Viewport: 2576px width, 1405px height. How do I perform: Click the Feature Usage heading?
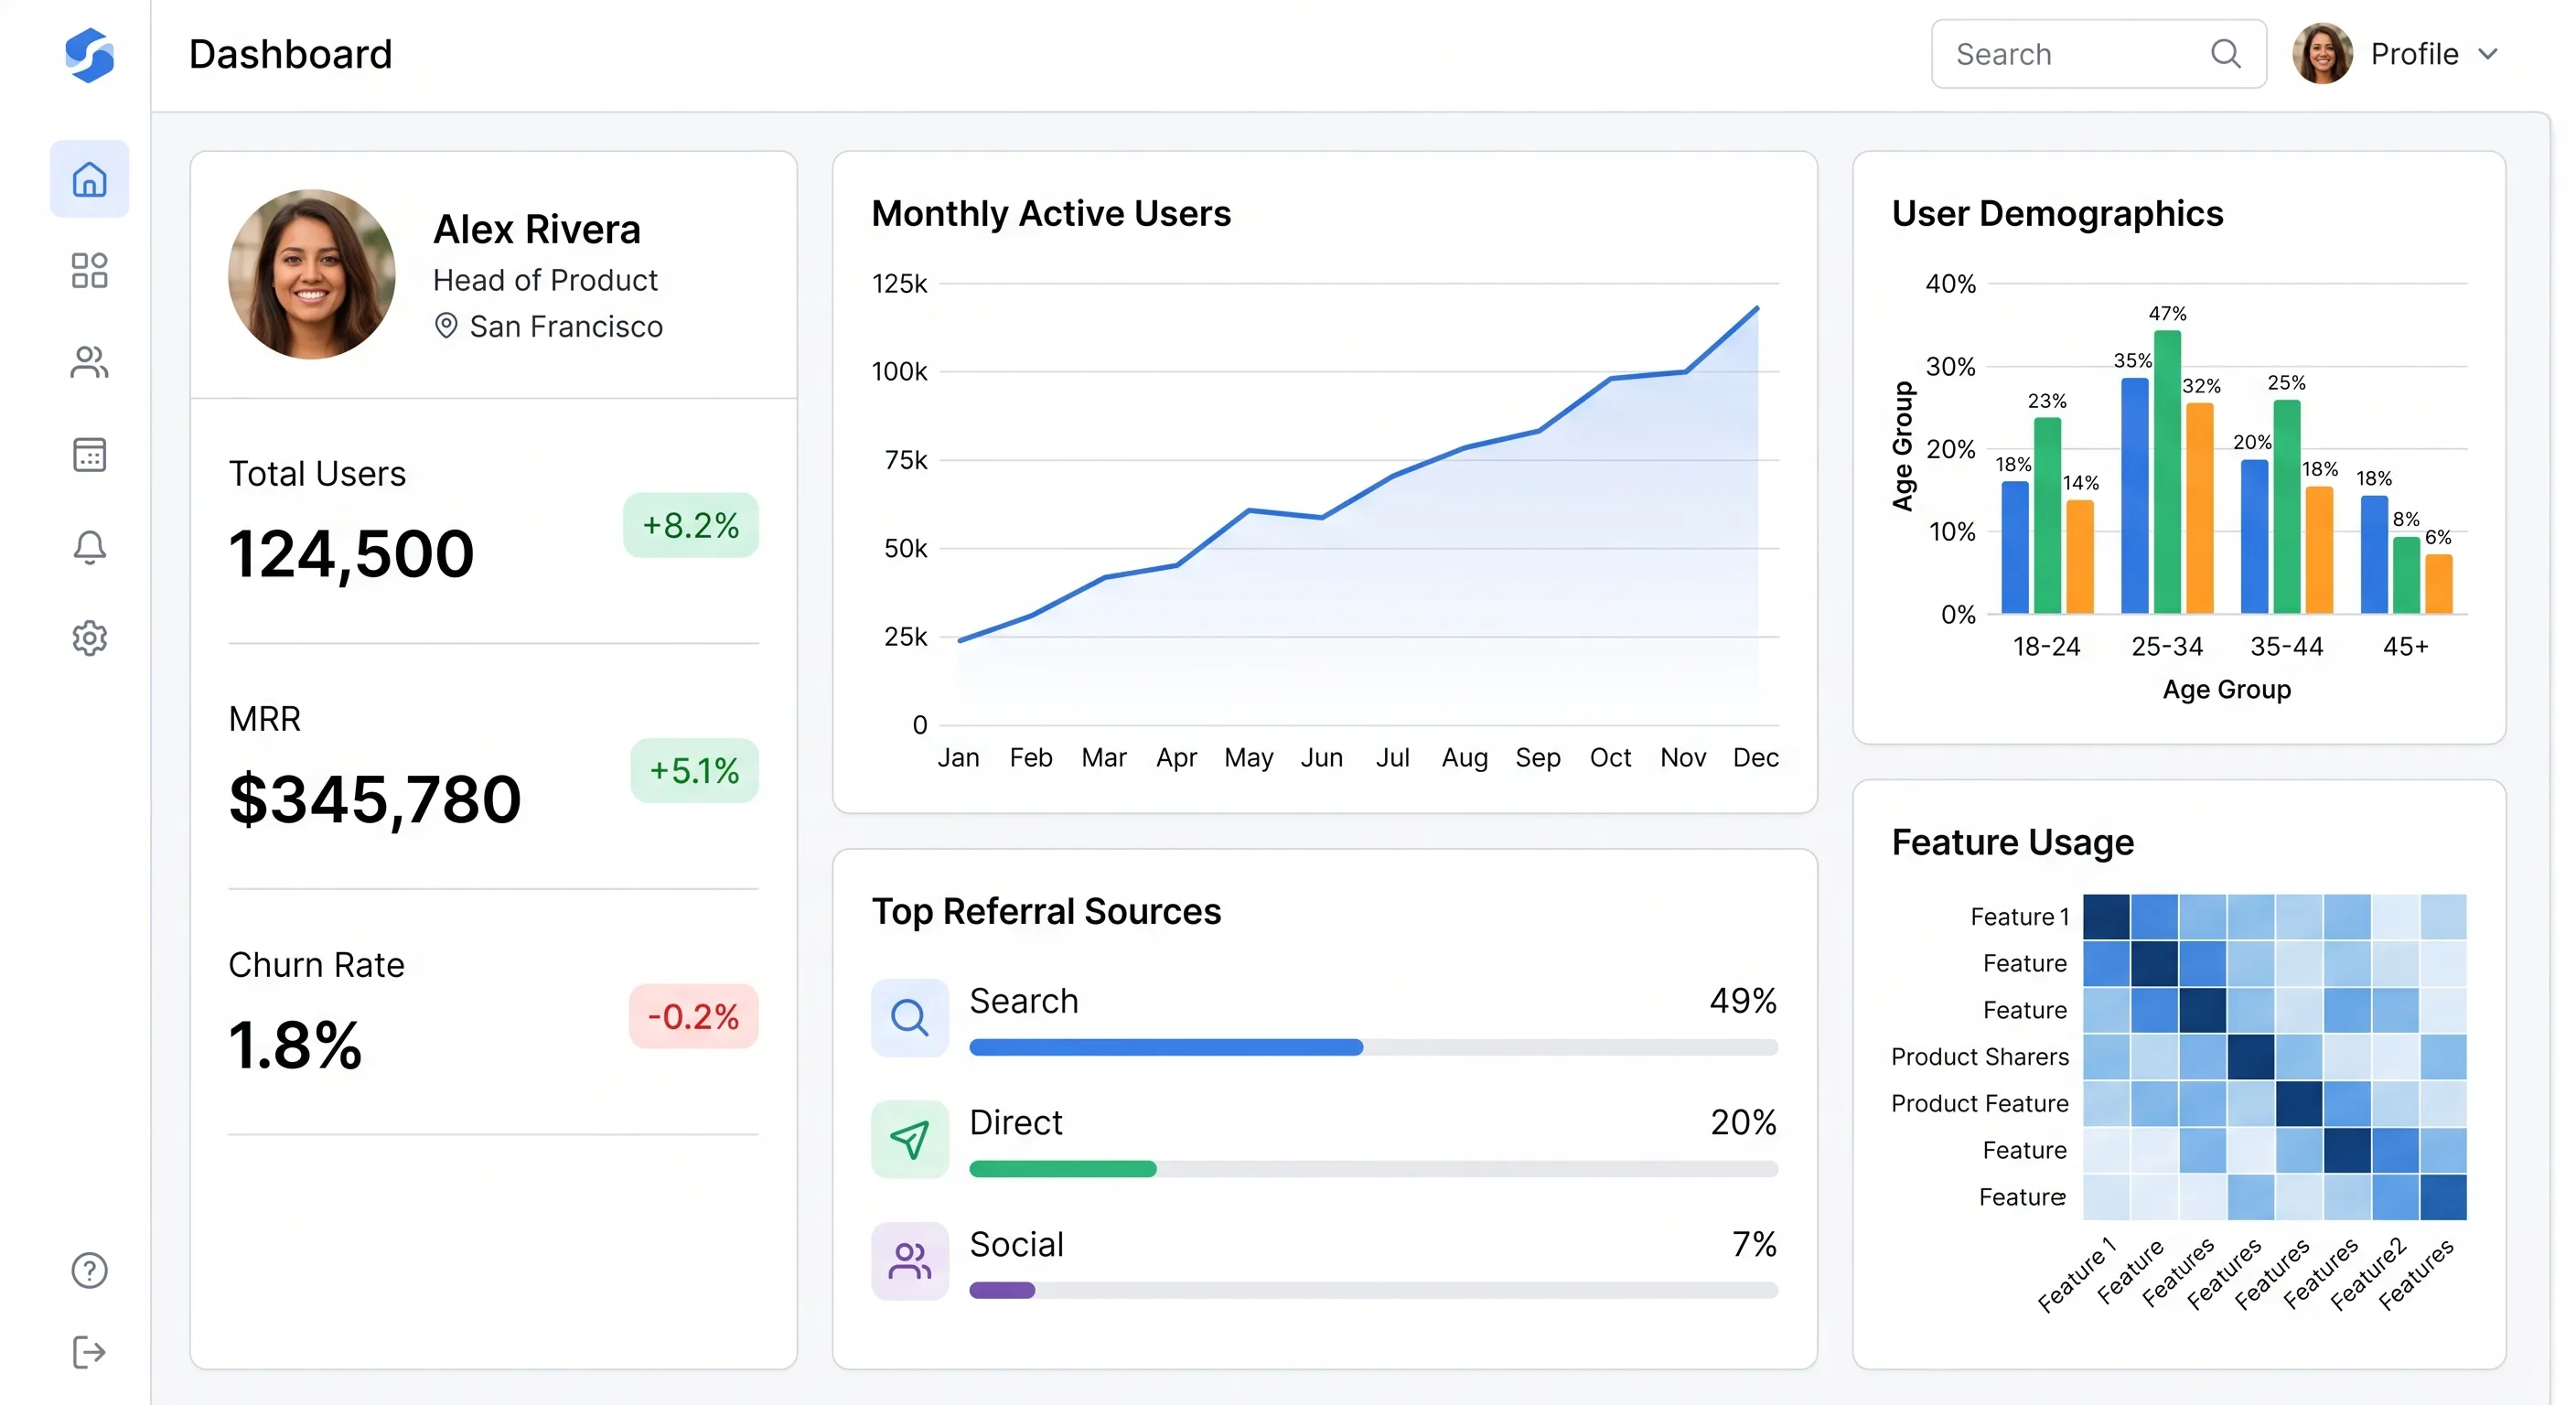click(2012, 842)
